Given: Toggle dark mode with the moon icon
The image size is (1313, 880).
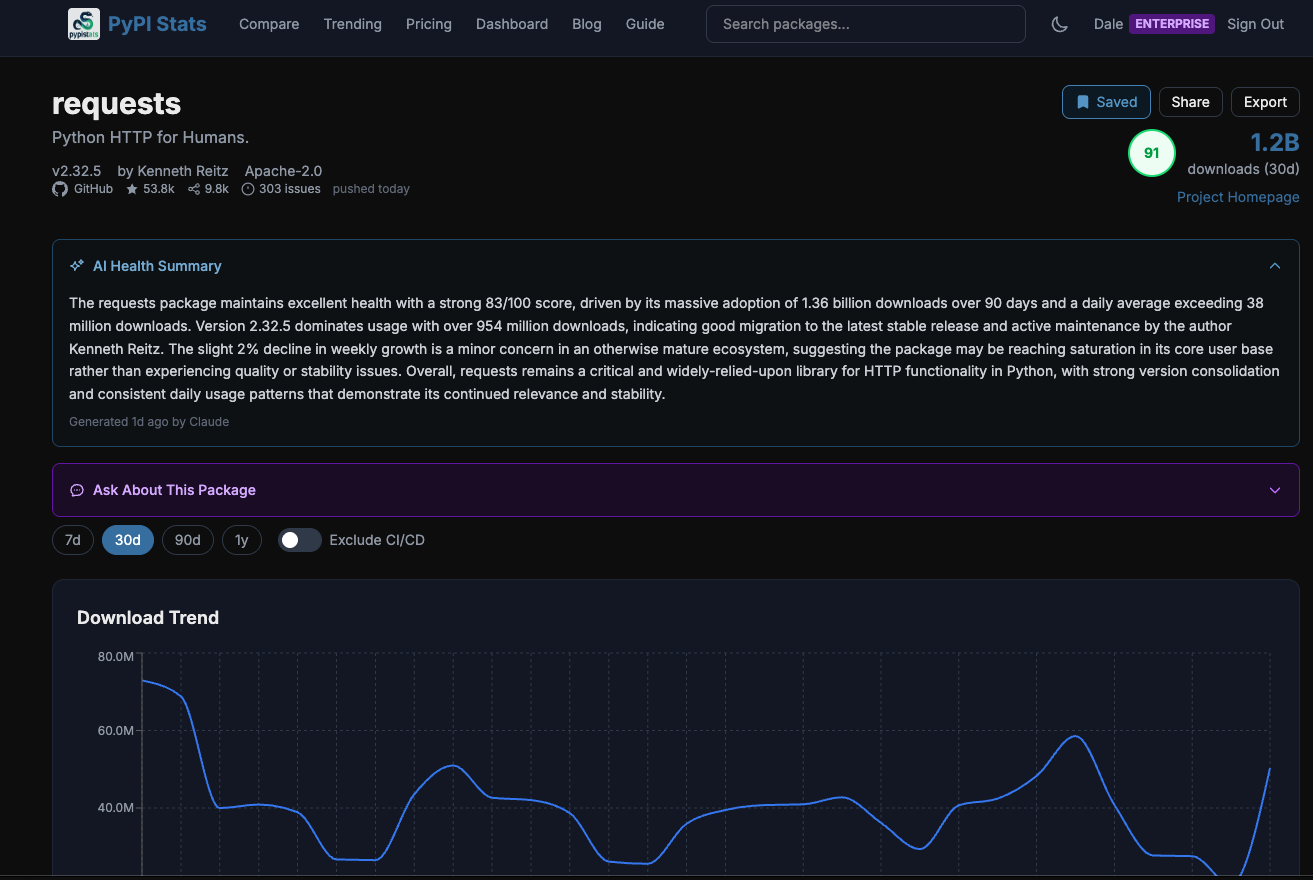Looking at the screenshot, I should tap(1059, 23).
